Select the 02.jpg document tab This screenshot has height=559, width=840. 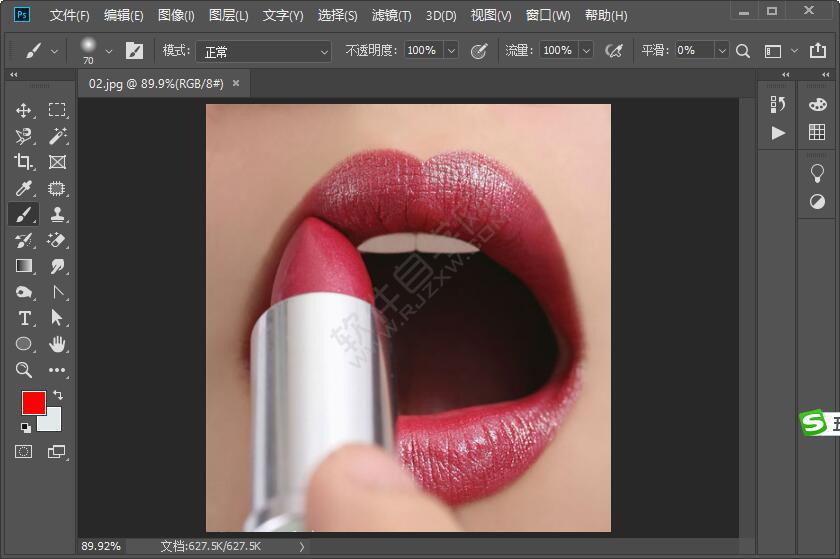tap(156, 84)
